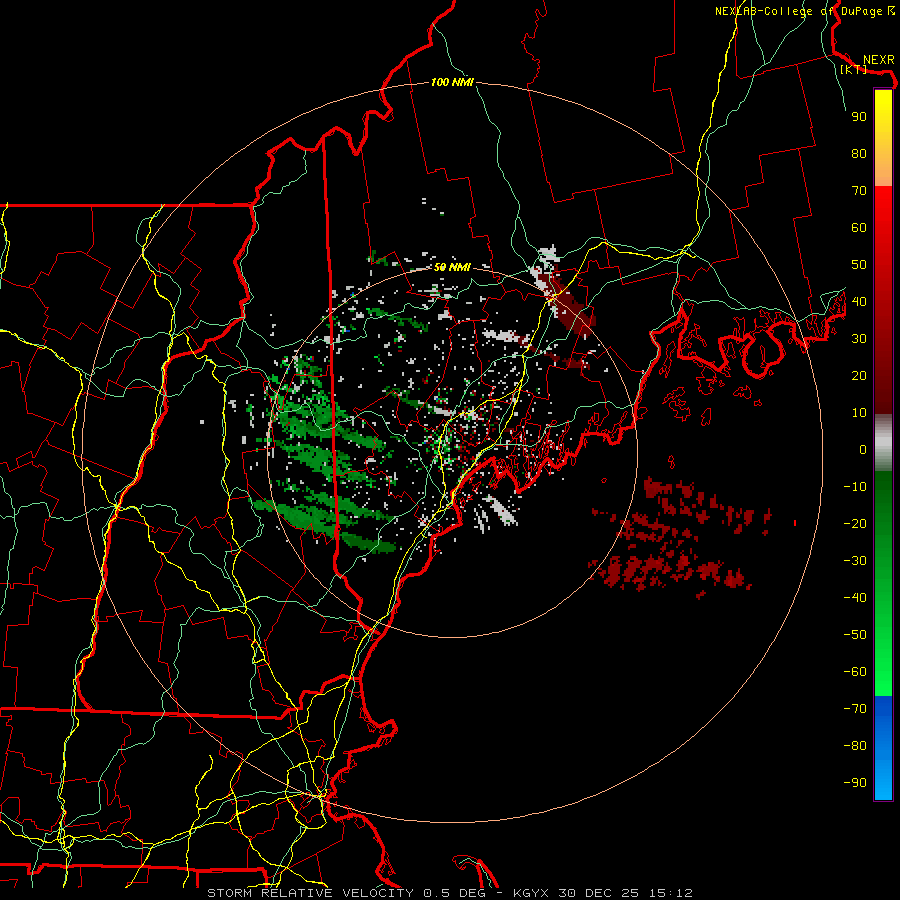Viewport: 900px width, 900px height.
Task: Select the -90 value on velocity scale
Action: coord(855,783)
